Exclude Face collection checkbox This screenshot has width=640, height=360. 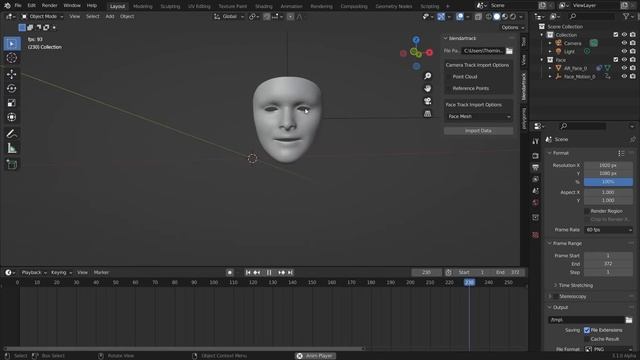pyautogui.click(x=616, y=60)
